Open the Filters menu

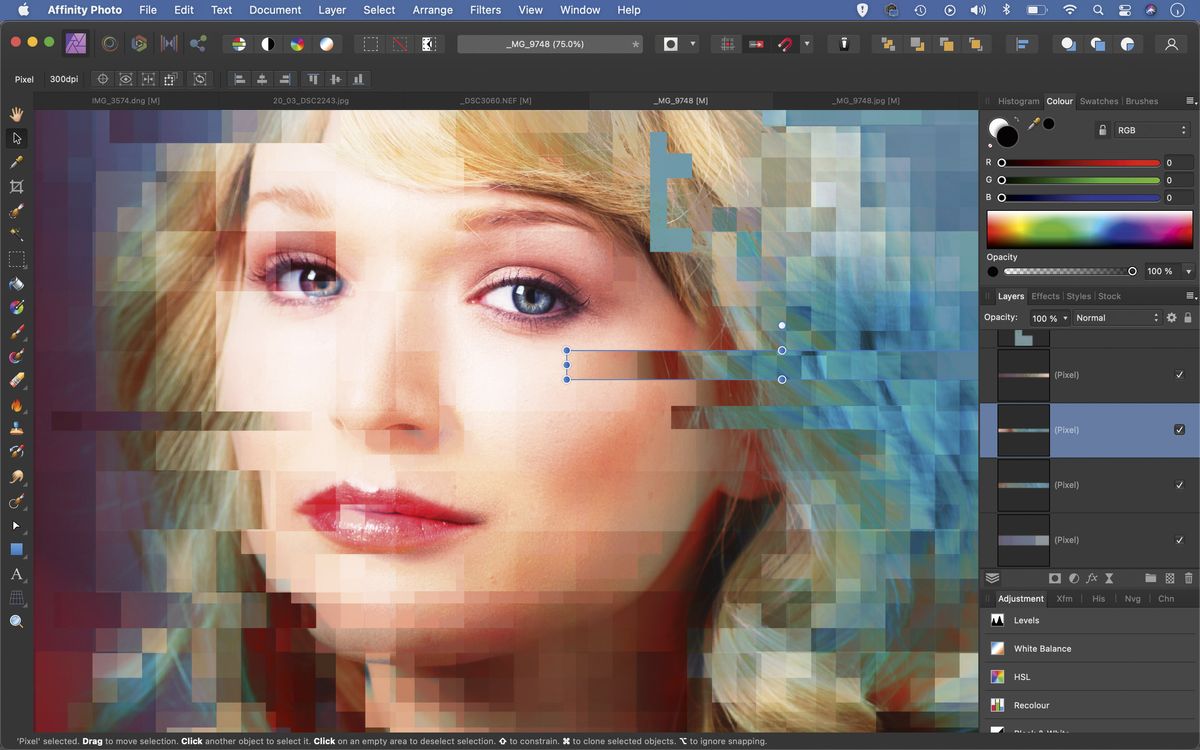point(485,10)
